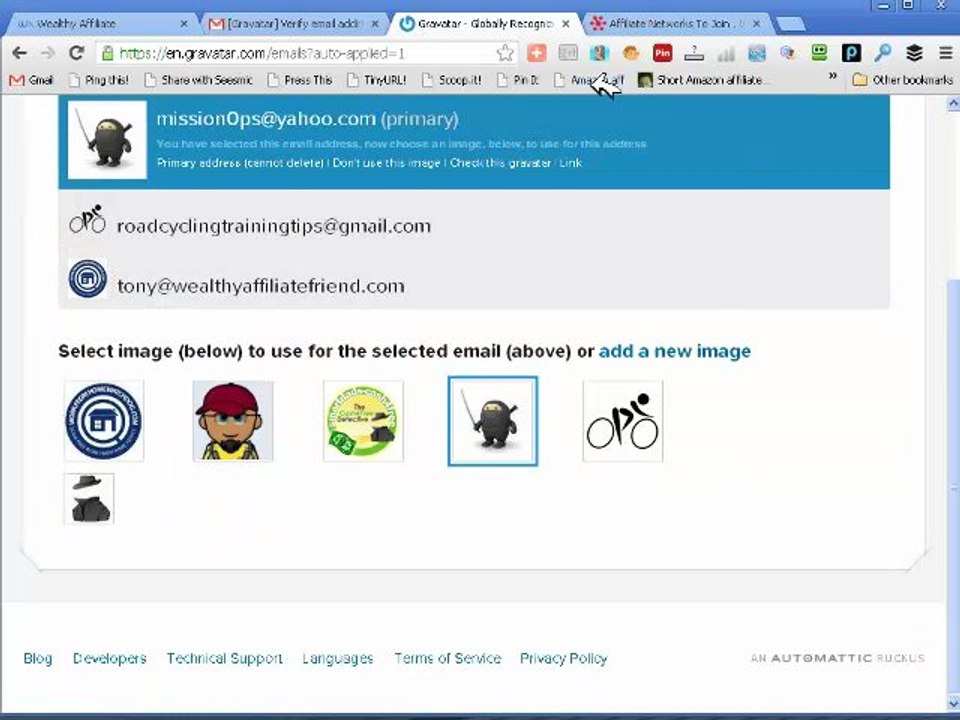Click An Automattic Ruckus footer text
This screenshot has width=960, height=720.
pos(838,658)
